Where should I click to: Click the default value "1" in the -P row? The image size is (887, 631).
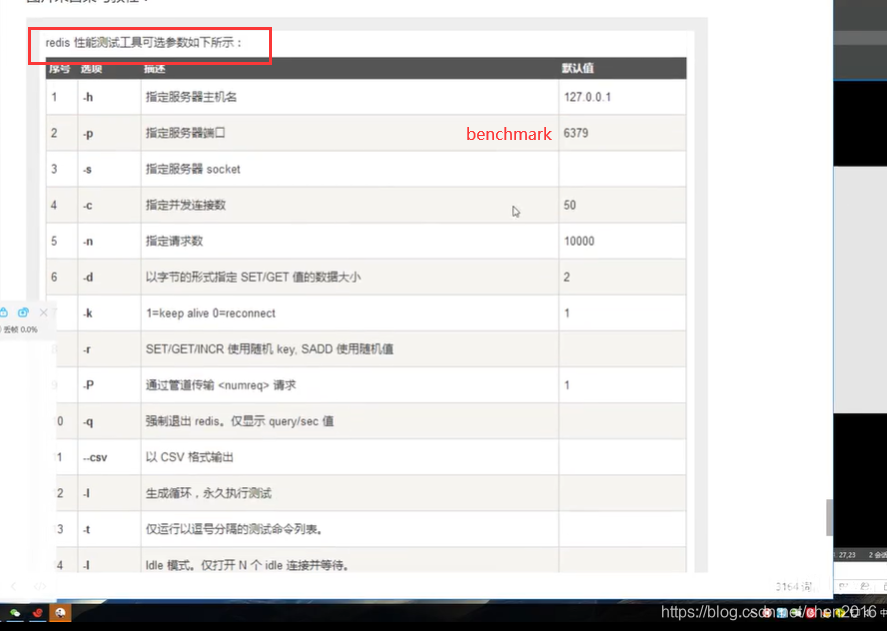click(567, 385)
